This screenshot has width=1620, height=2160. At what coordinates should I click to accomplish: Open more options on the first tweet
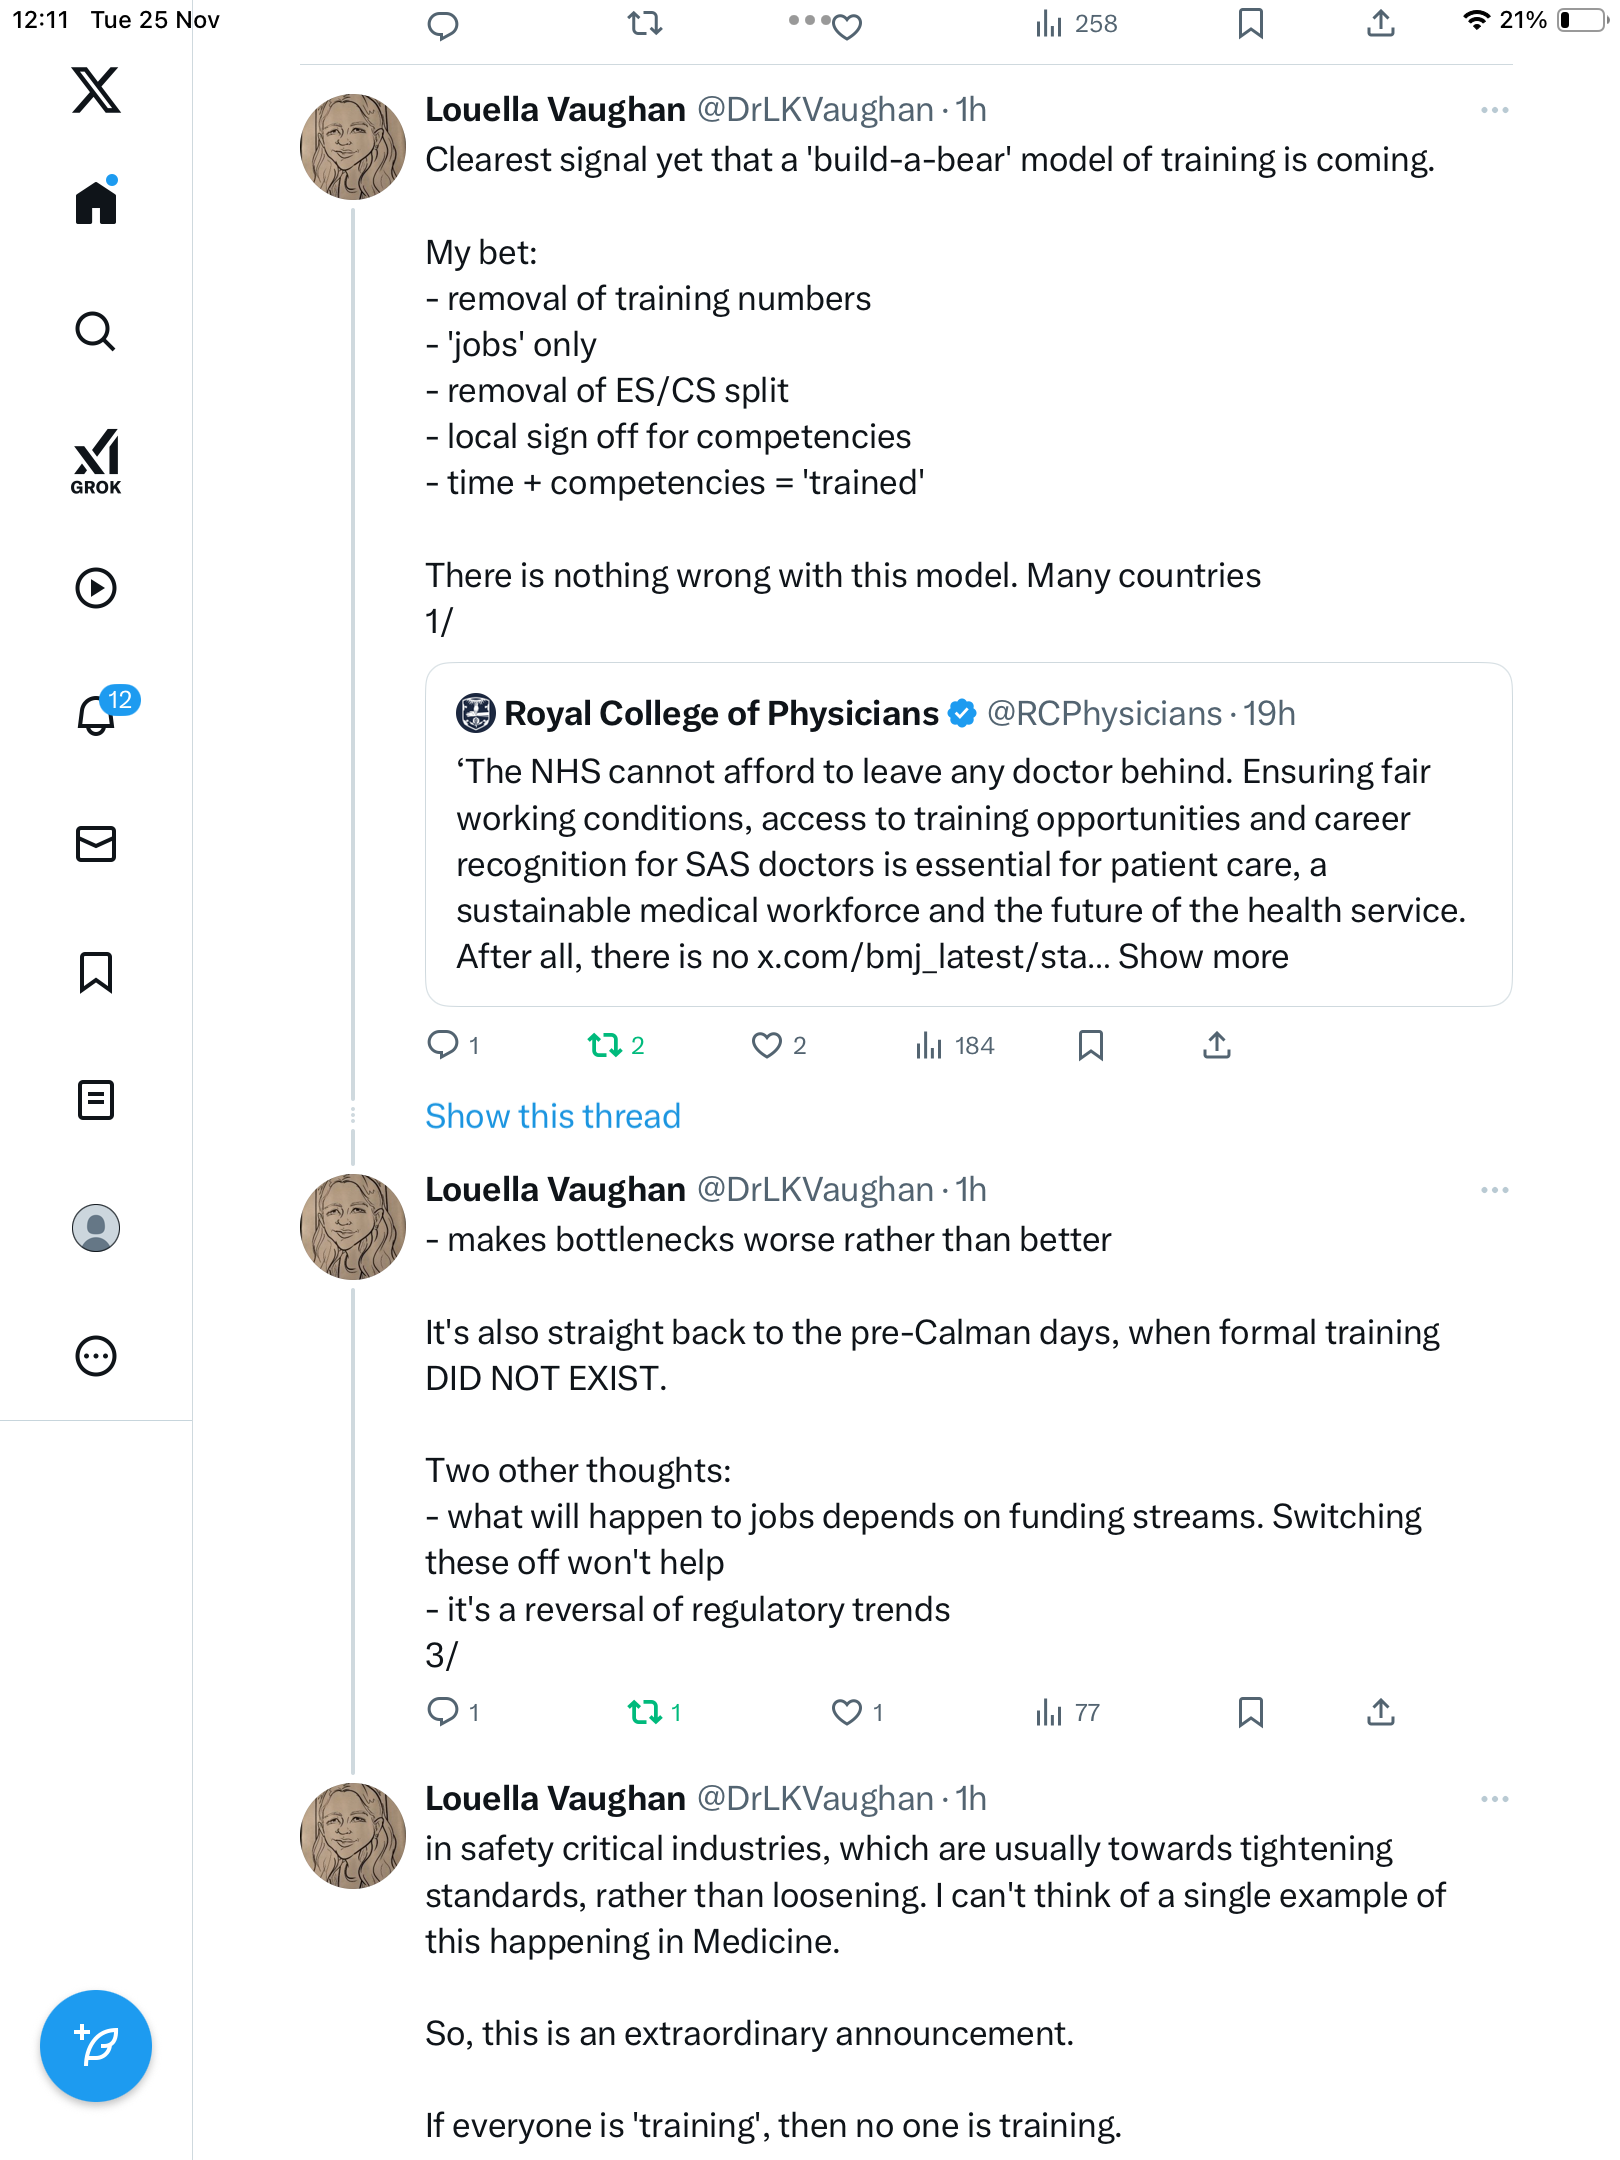pyautogui.click(x=1494, y=110)
